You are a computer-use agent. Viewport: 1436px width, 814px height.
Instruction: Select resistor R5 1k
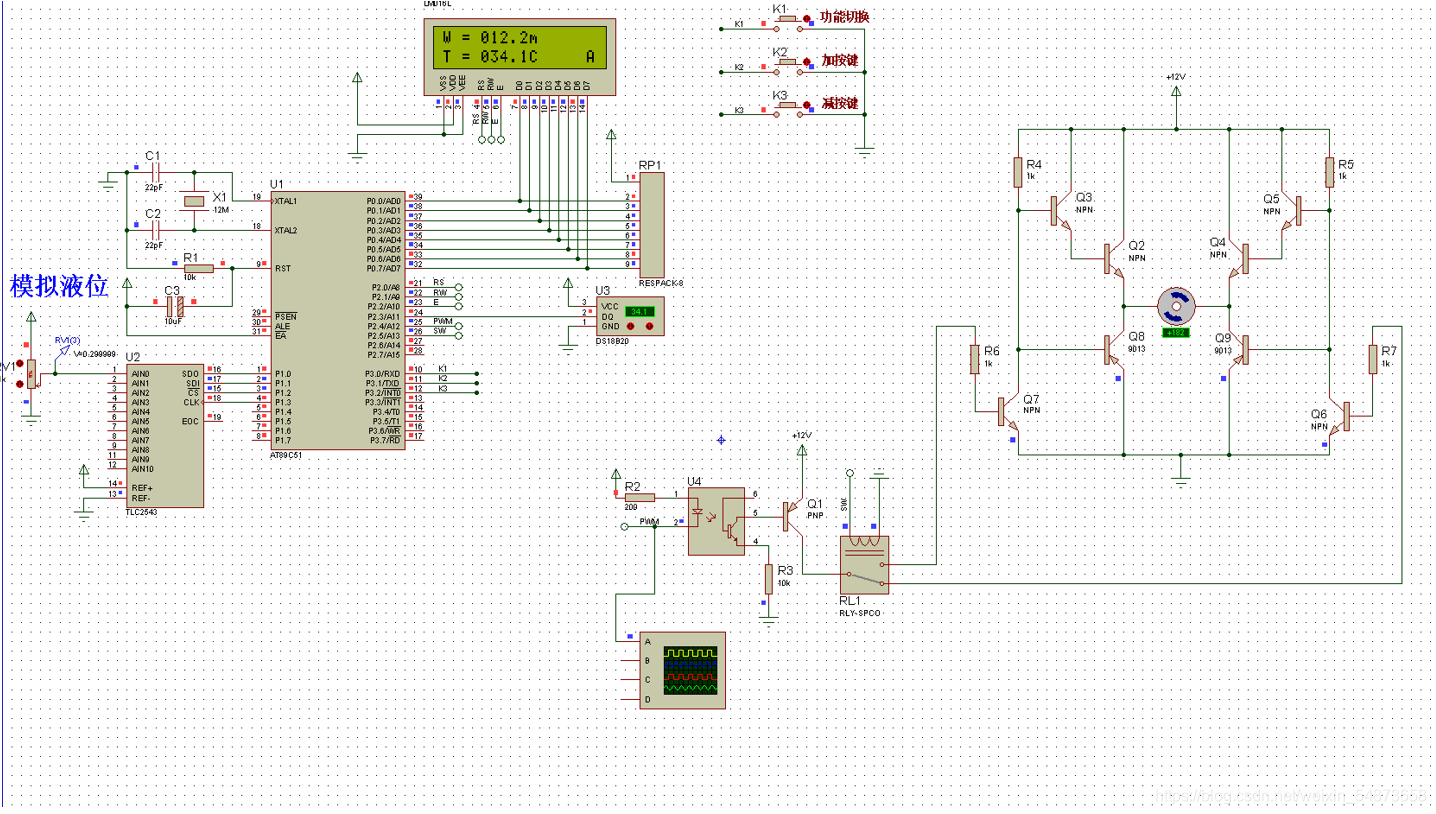pyautogui.click(x=1330, y=172)
